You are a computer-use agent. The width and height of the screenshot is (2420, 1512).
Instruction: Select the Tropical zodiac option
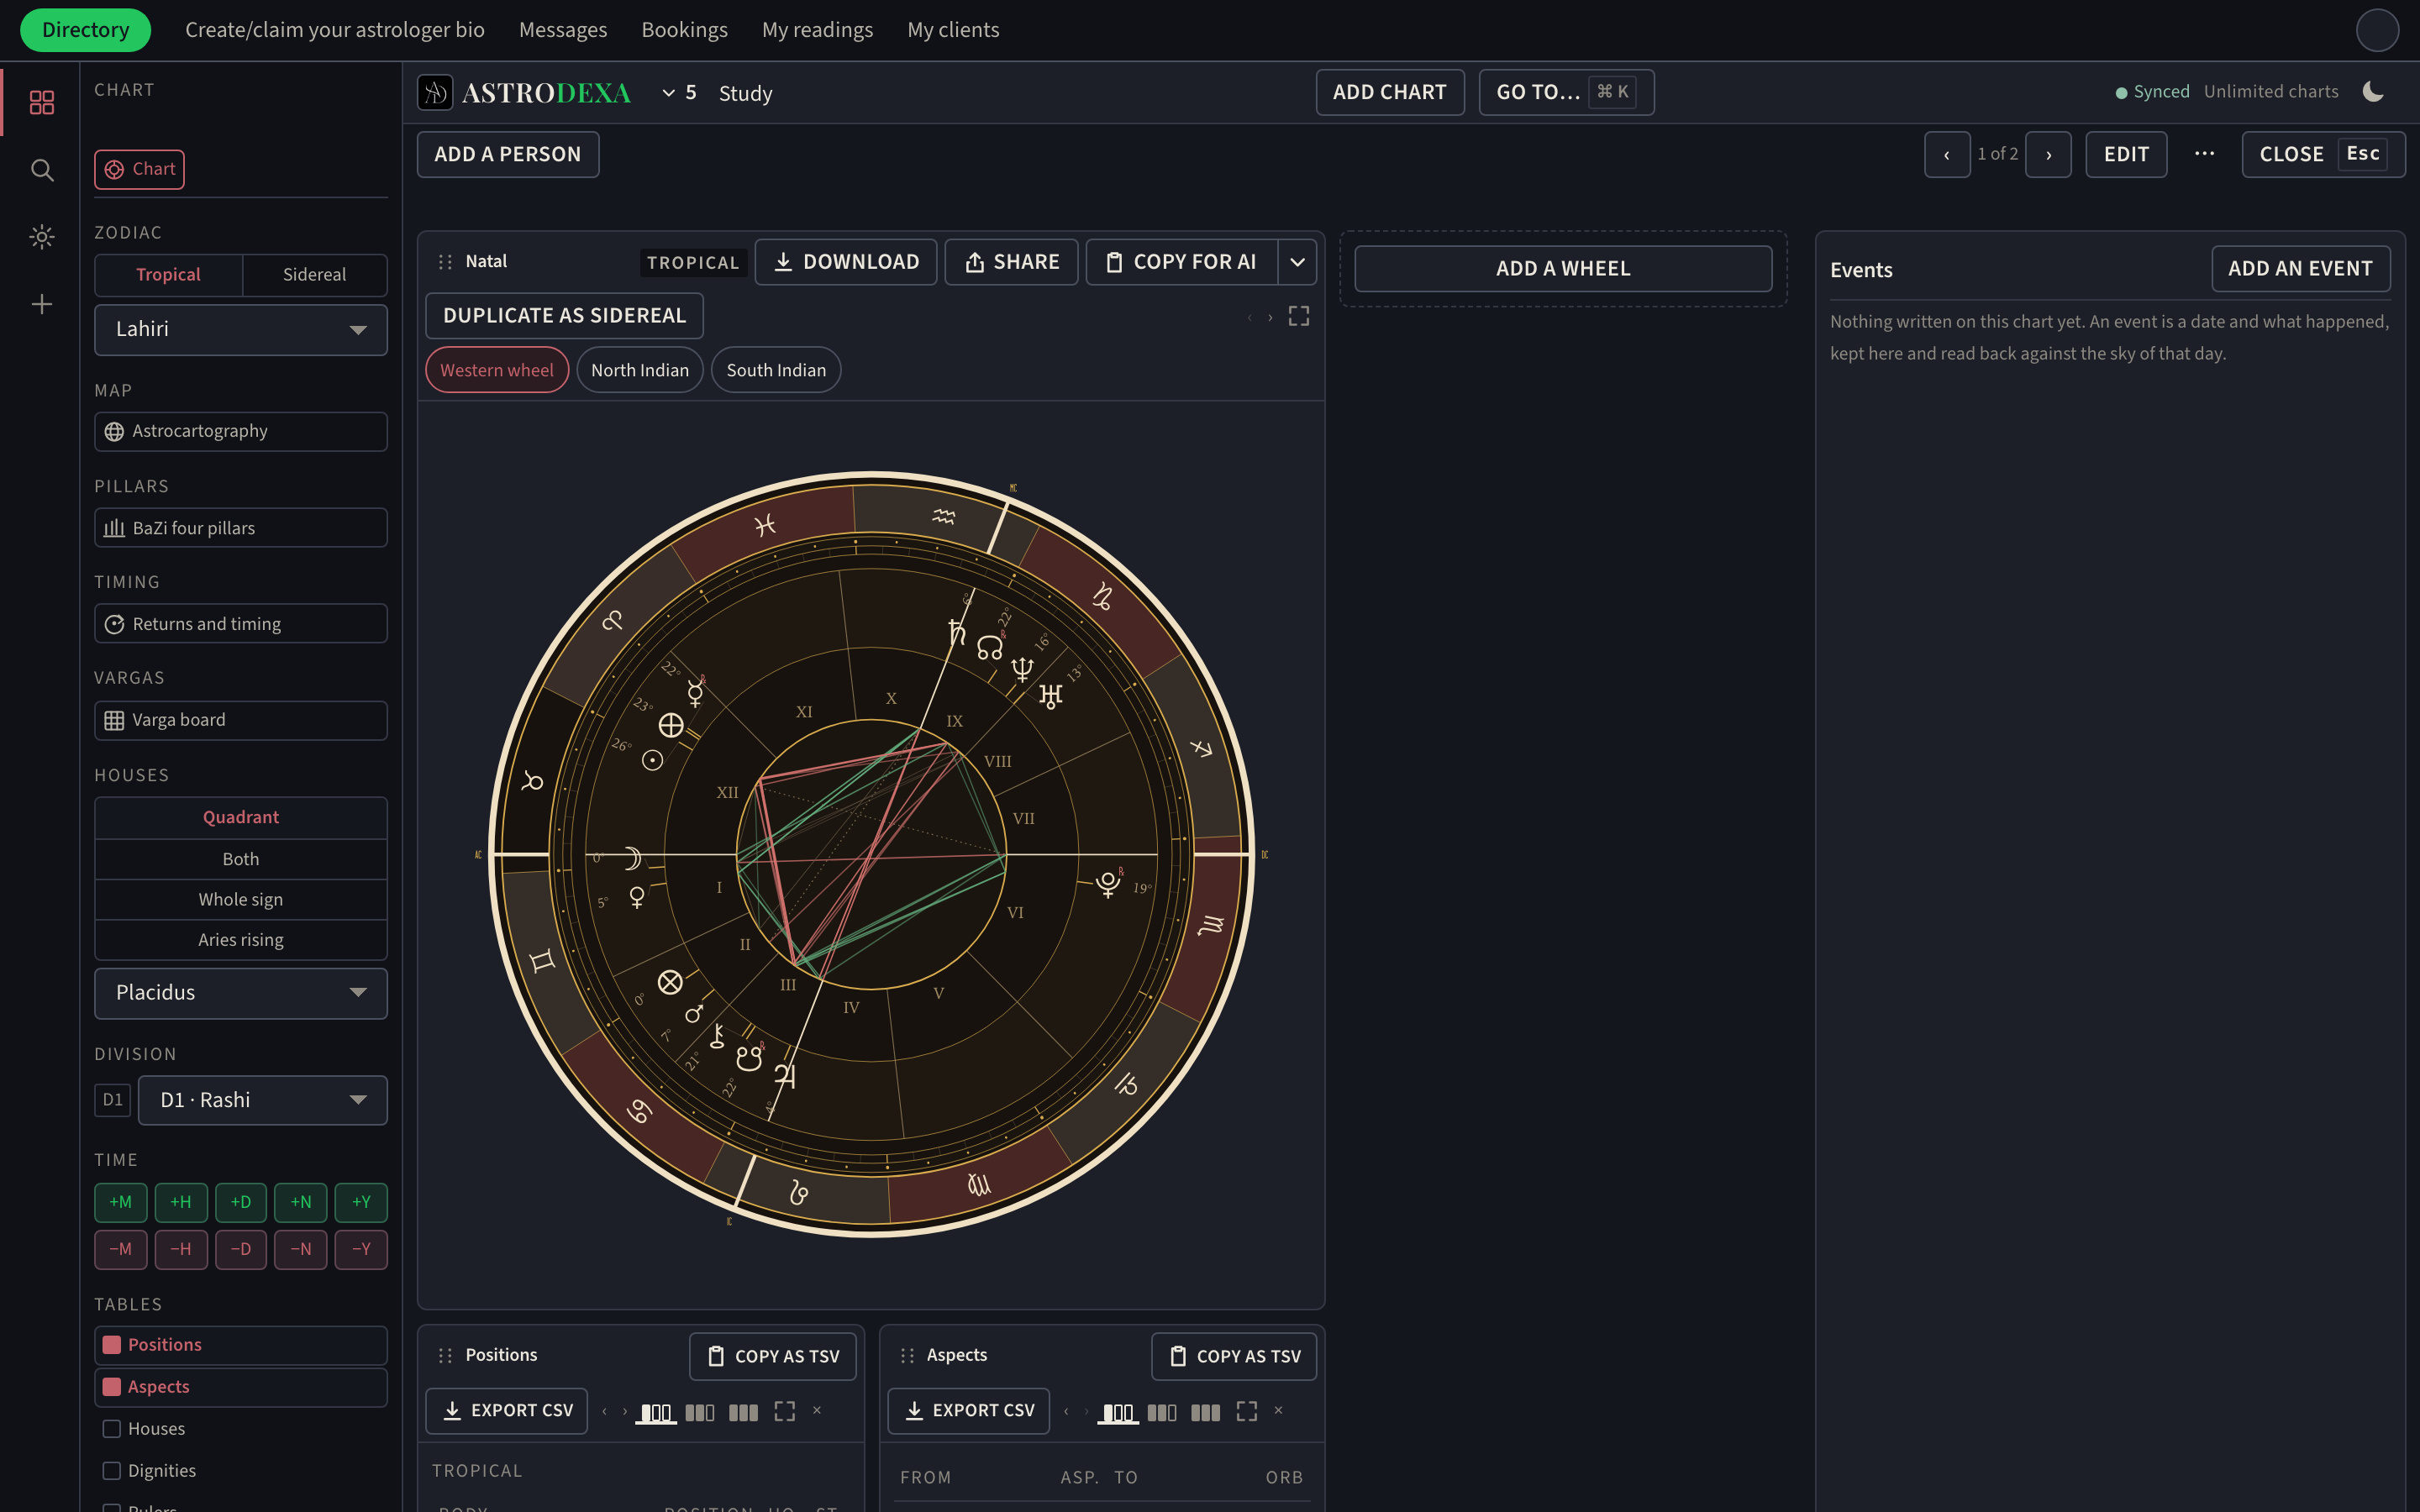click(x=168, y=275)
